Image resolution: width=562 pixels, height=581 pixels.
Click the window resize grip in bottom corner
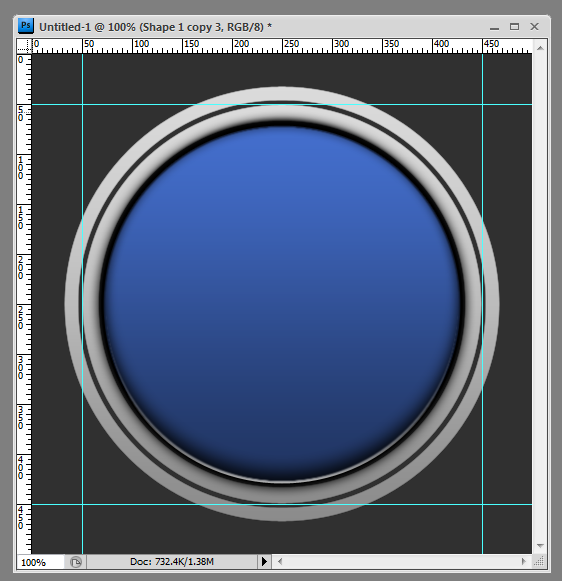coord(539,561)
